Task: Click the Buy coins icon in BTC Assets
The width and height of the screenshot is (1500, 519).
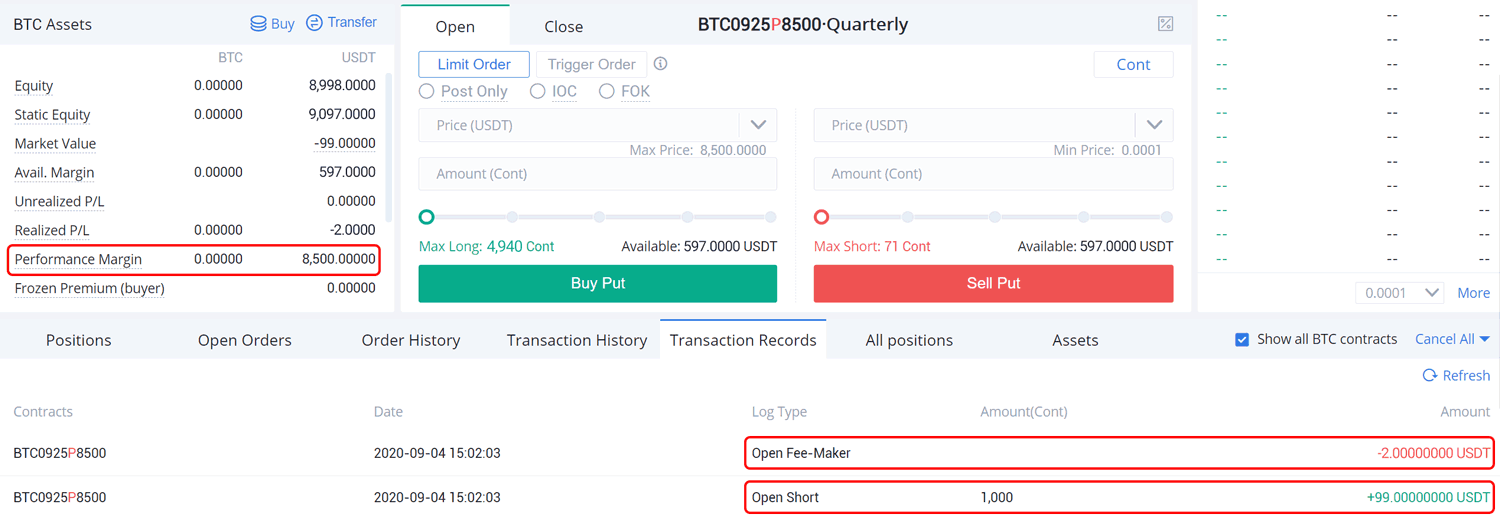Action: click(258, 23)
